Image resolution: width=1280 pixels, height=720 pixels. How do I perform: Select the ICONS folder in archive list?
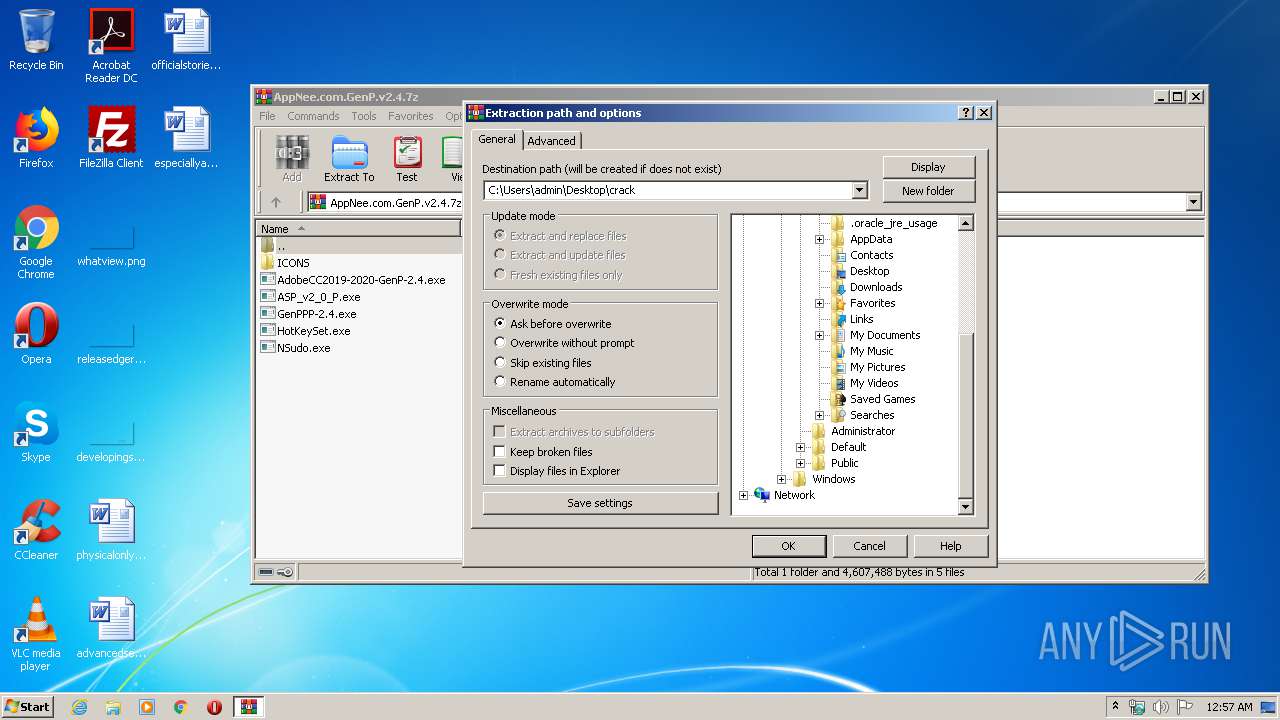point(284,263)
